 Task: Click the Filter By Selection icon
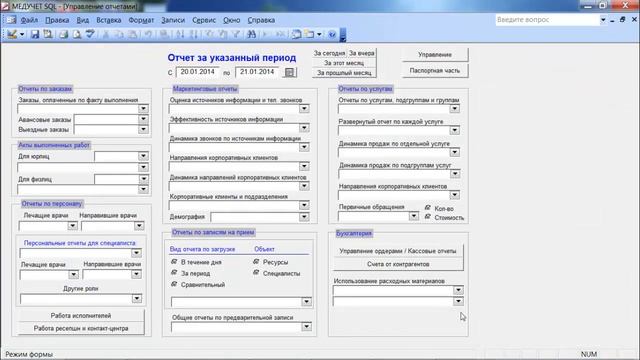(x=209, y=35)
